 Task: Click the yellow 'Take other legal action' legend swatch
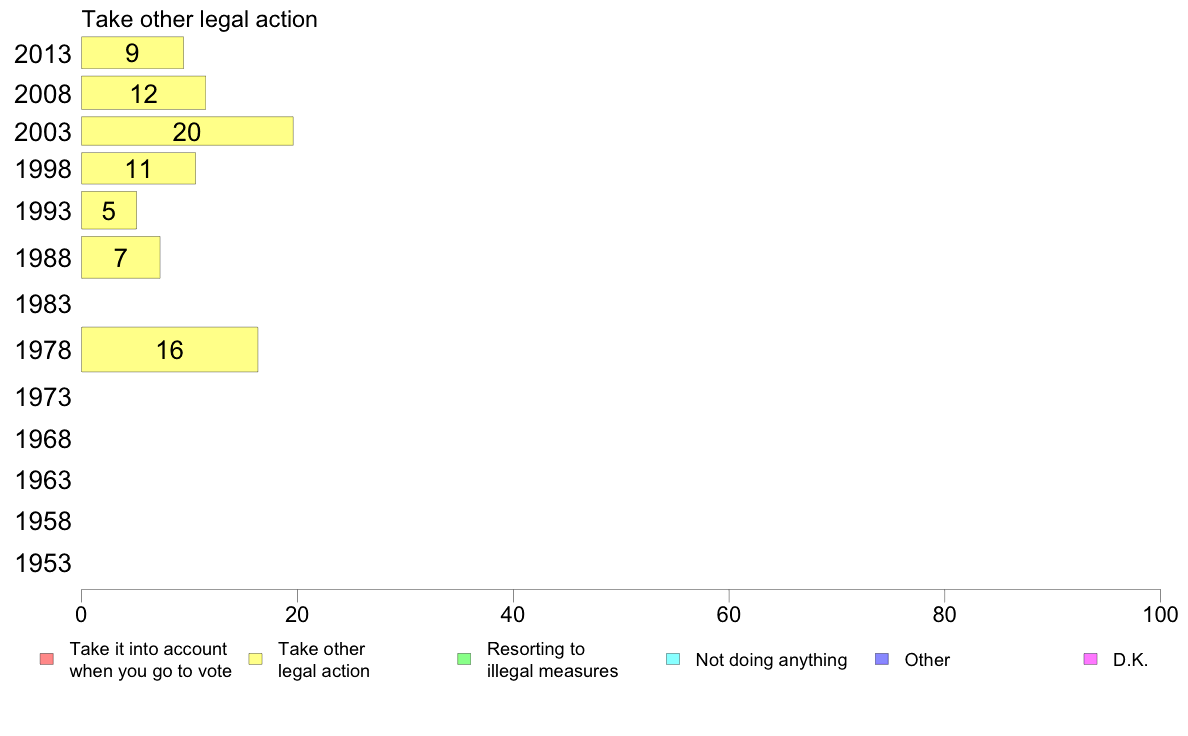(255, 659)
